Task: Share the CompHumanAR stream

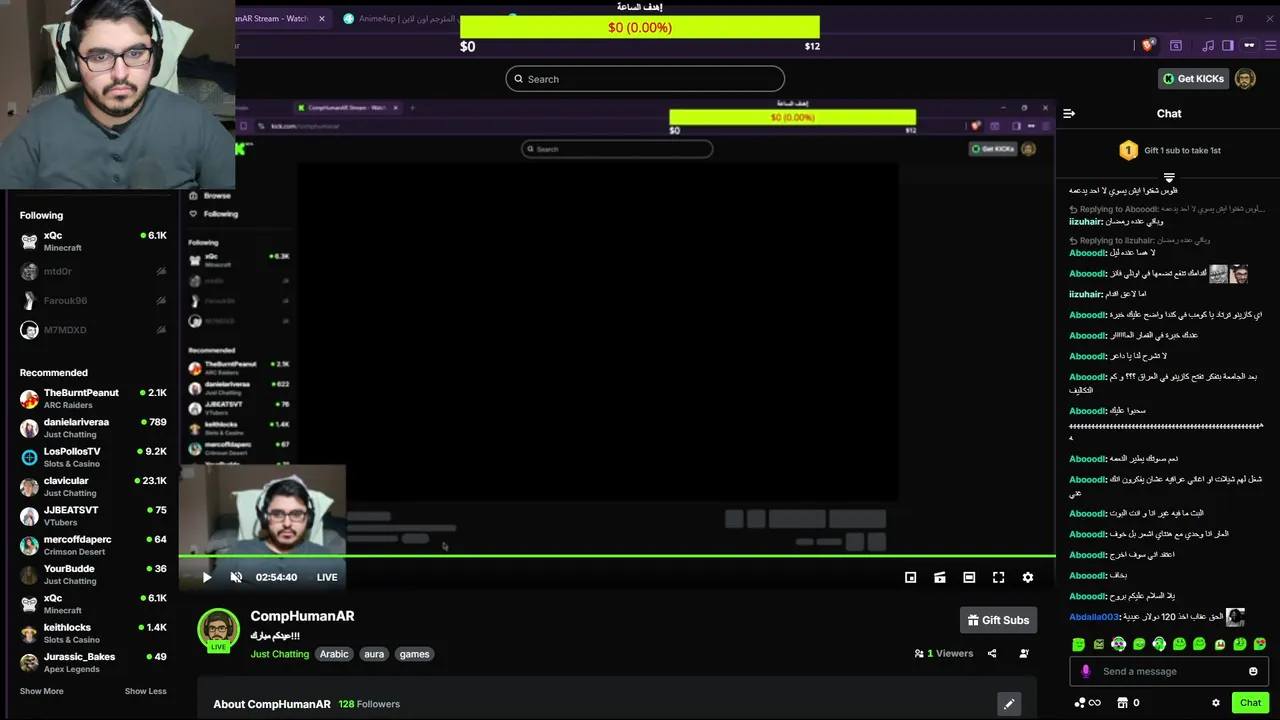Action: point(992,653)
